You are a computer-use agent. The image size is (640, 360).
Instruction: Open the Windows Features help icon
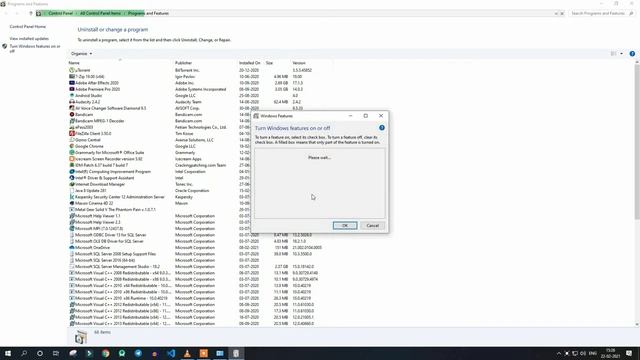tap(382, 128)
